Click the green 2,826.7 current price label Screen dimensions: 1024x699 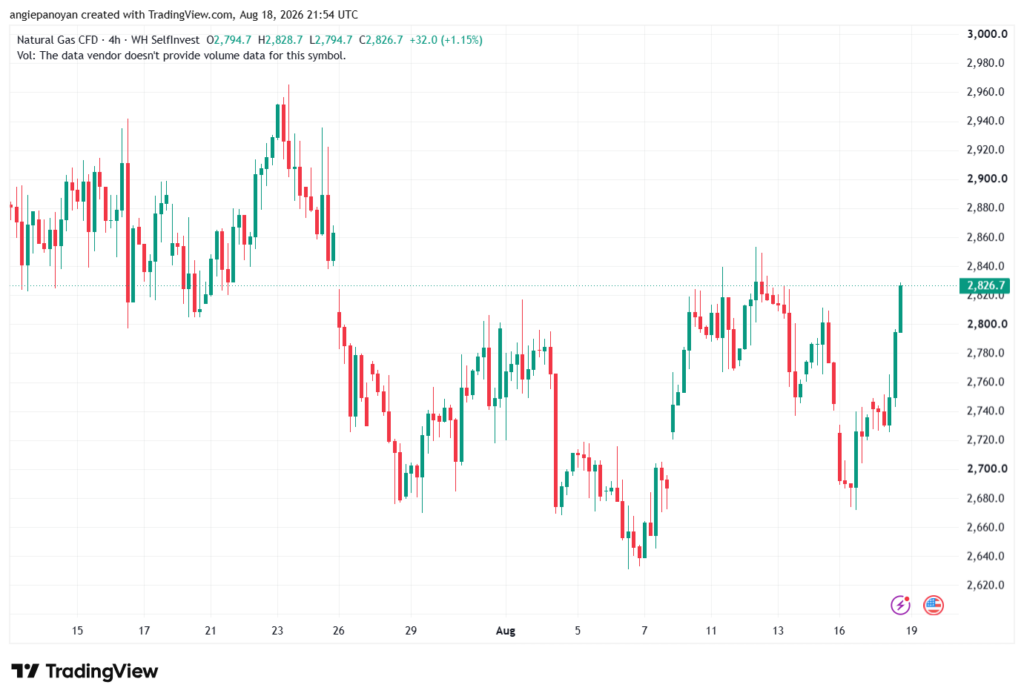pos(985,285)
